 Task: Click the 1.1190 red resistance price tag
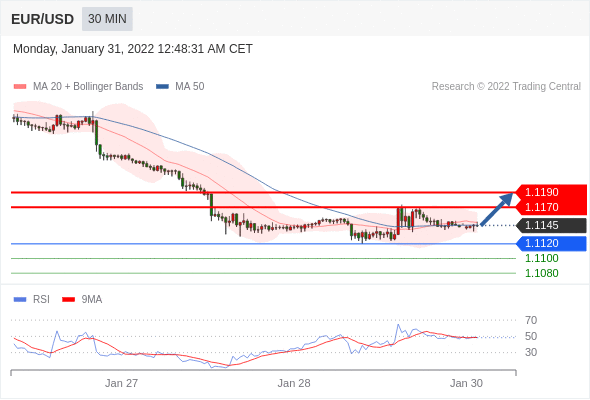click(x=551, y=192)
